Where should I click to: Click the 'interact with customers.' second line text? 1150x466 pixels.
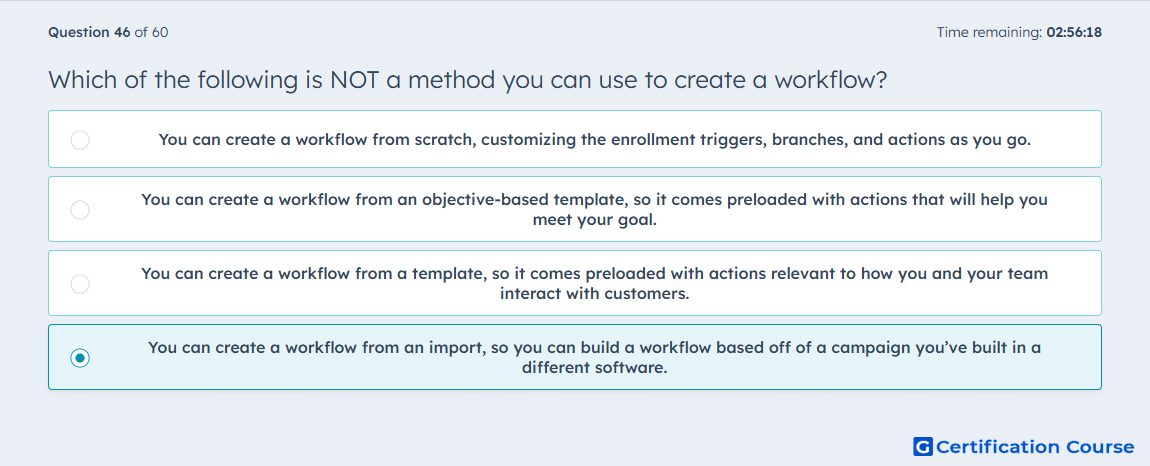click(x=595, y=294)
